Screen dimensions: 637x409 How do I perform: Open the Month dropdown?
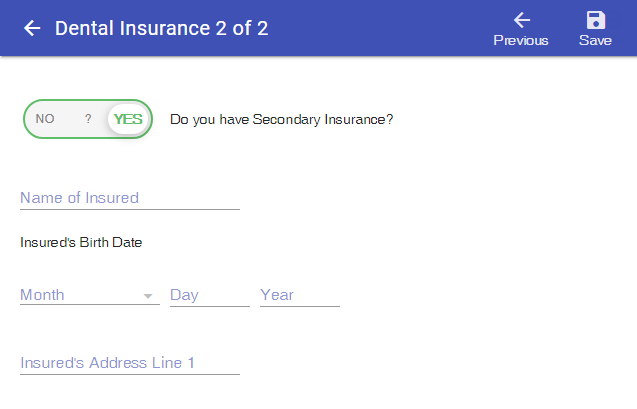pos(90,295)
